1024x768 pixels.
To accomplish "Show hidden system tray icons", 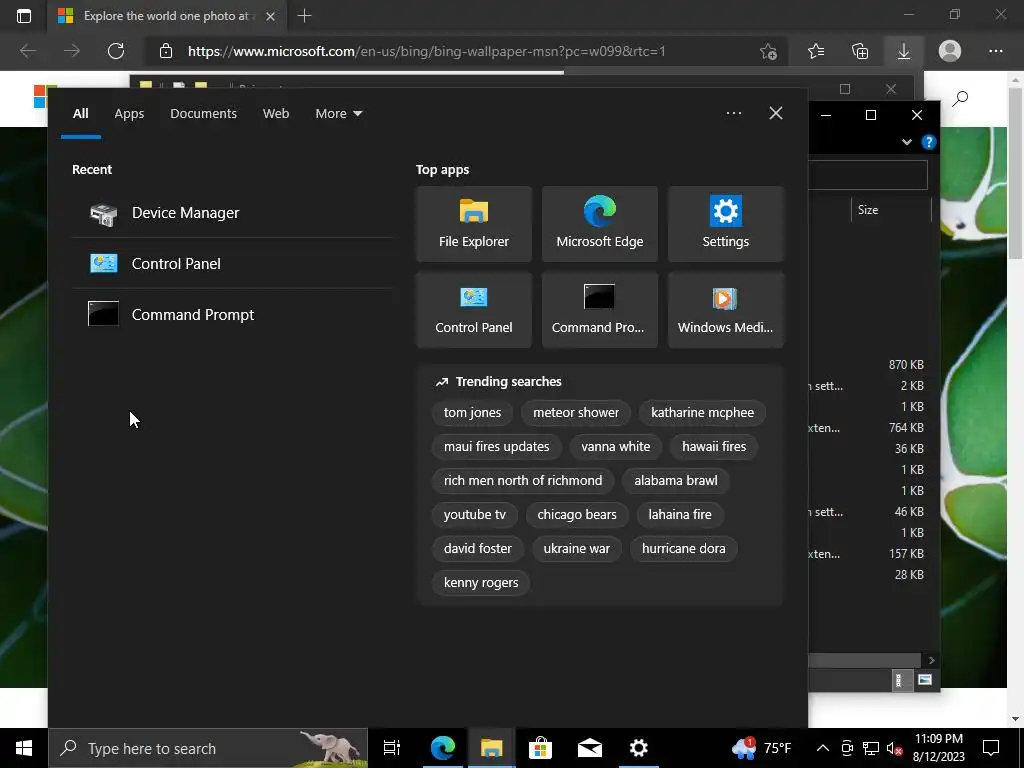I will tap(823, 748).
